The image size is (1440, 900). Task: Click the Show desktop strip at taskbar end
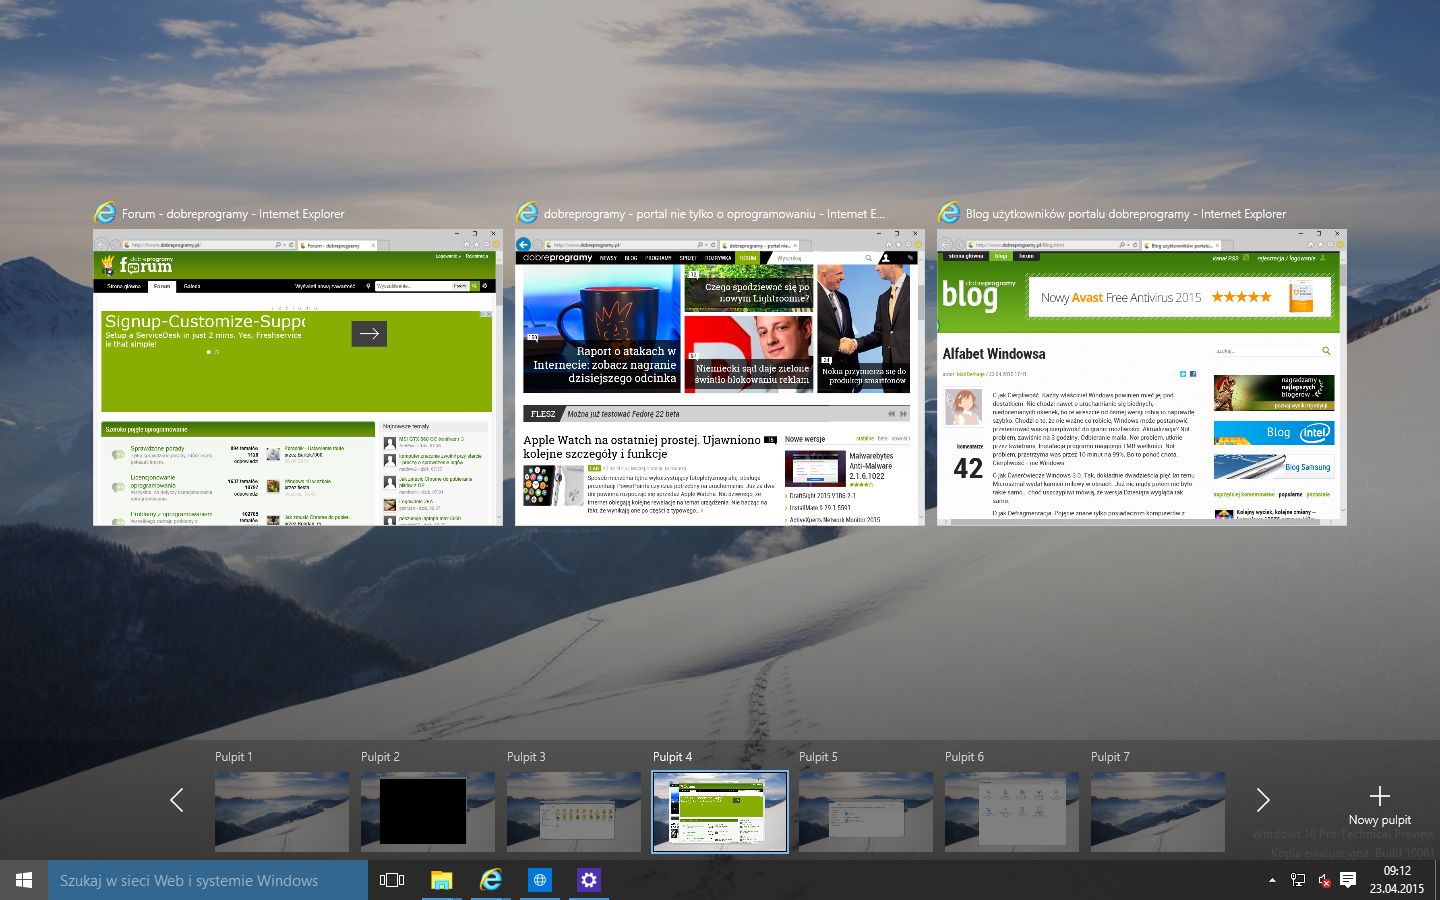[x=1436, y=880]
